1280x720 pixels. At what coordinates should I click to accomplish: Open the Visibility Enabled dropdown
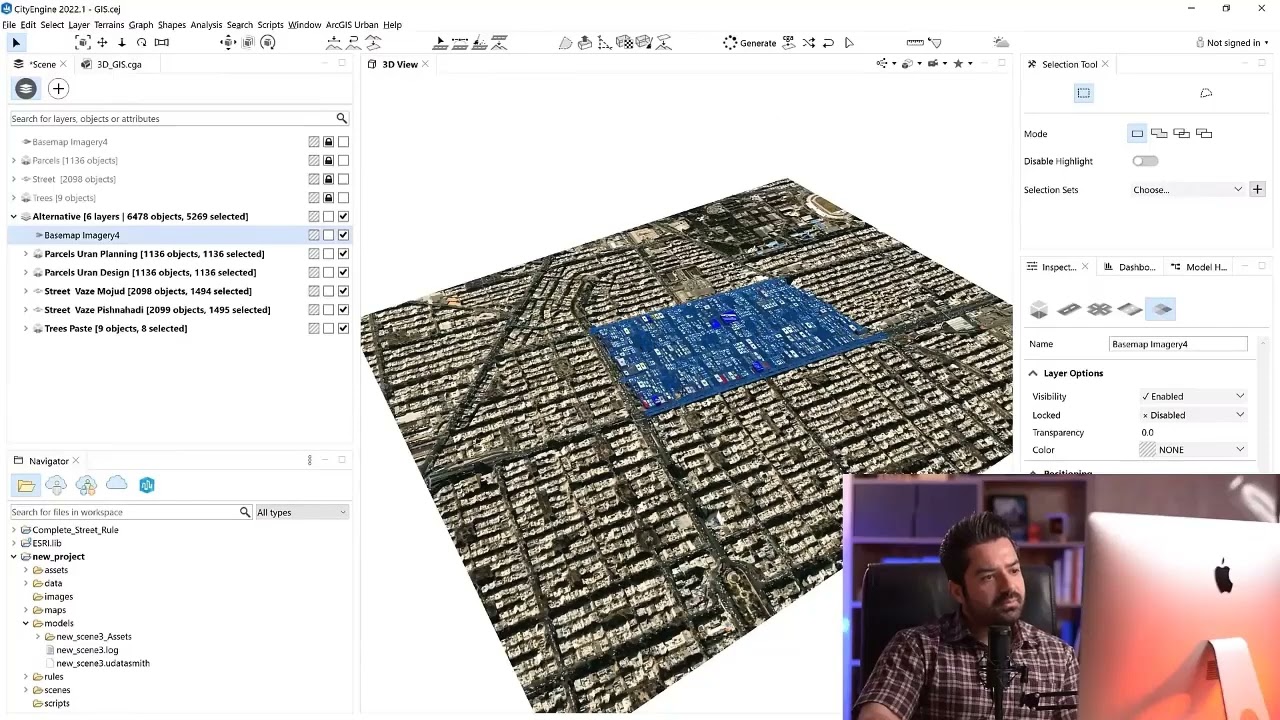tap(1193, 396)
